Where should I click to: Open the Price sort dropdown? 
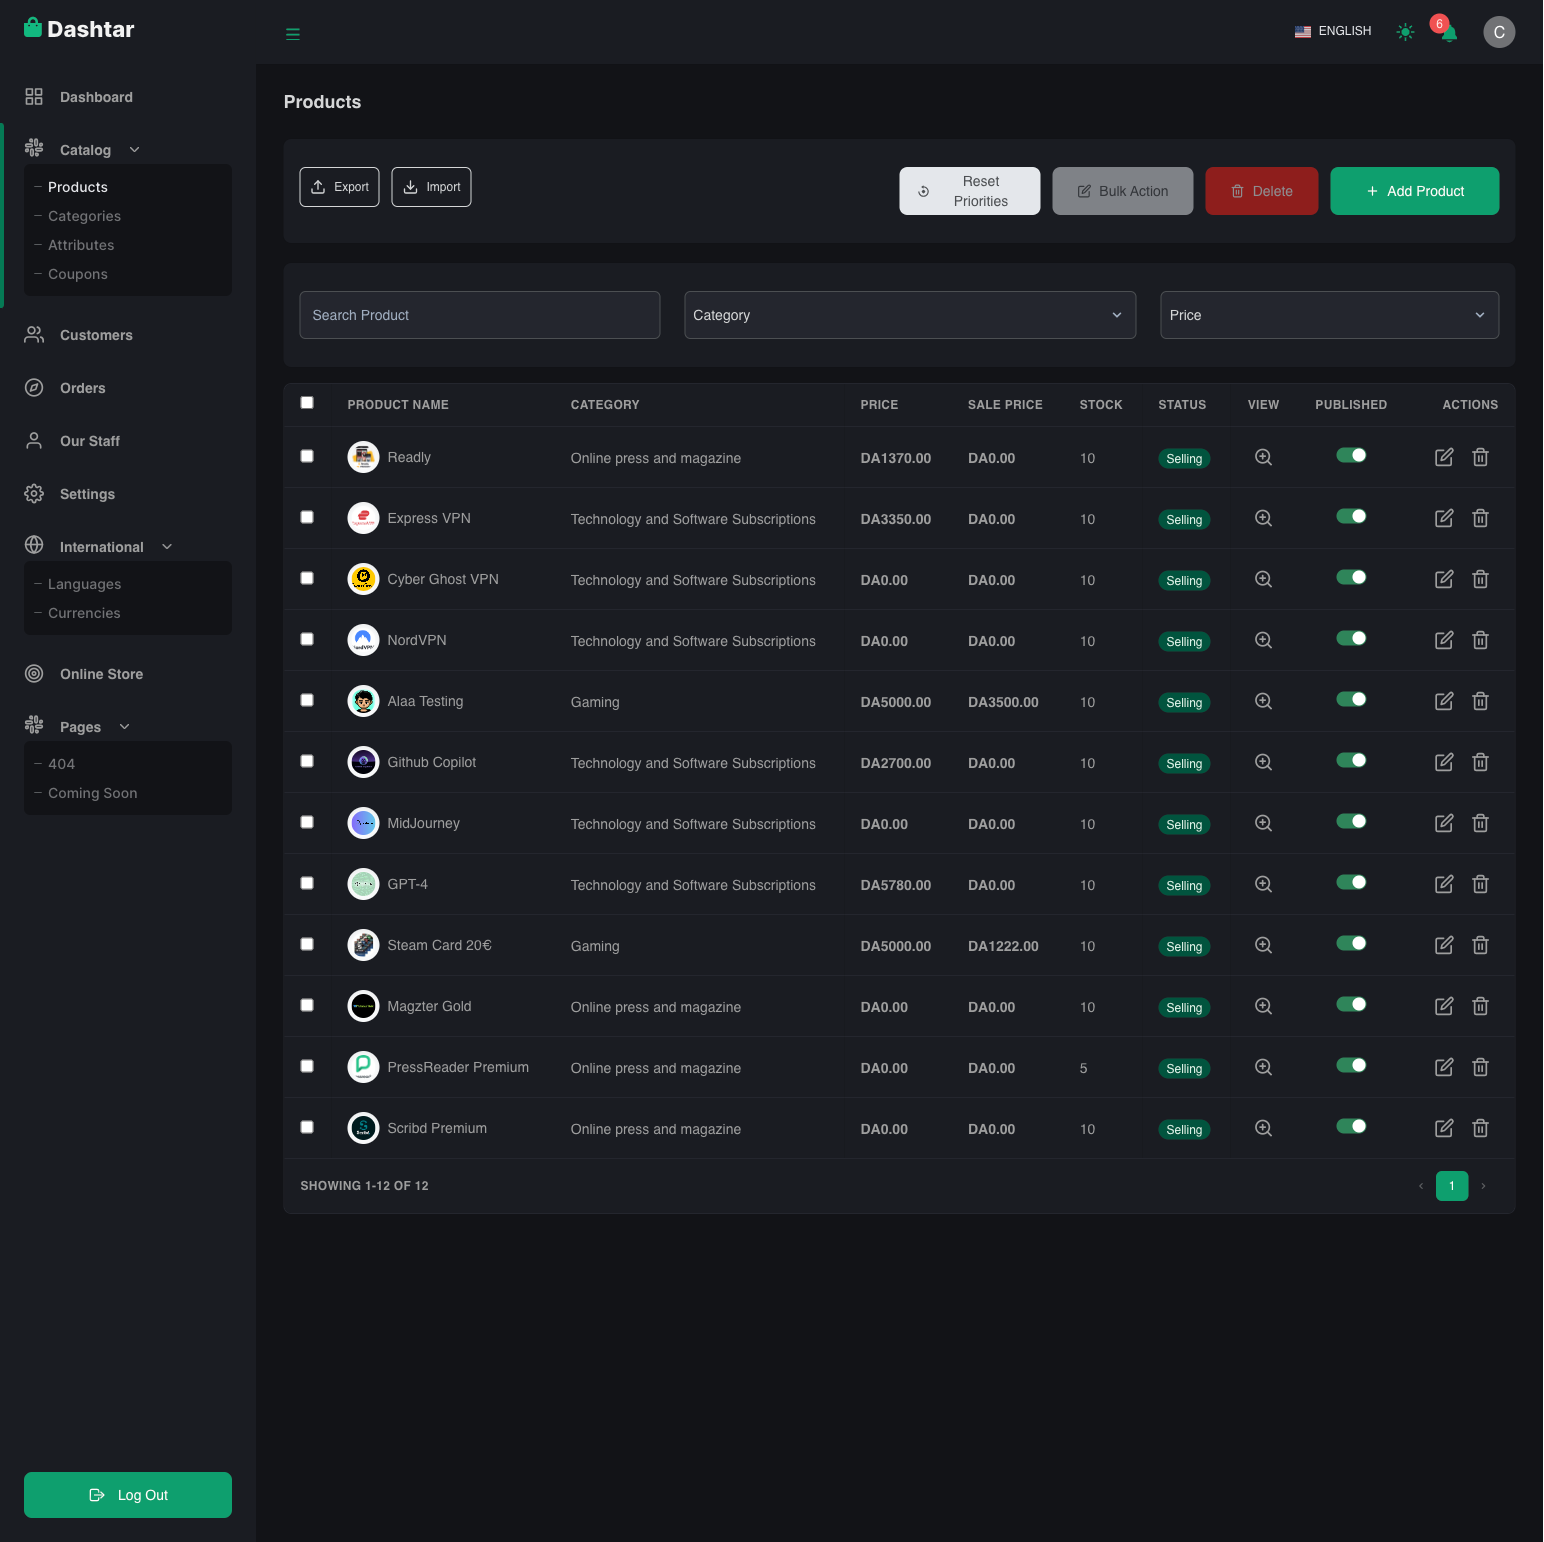click(1328, 315)
